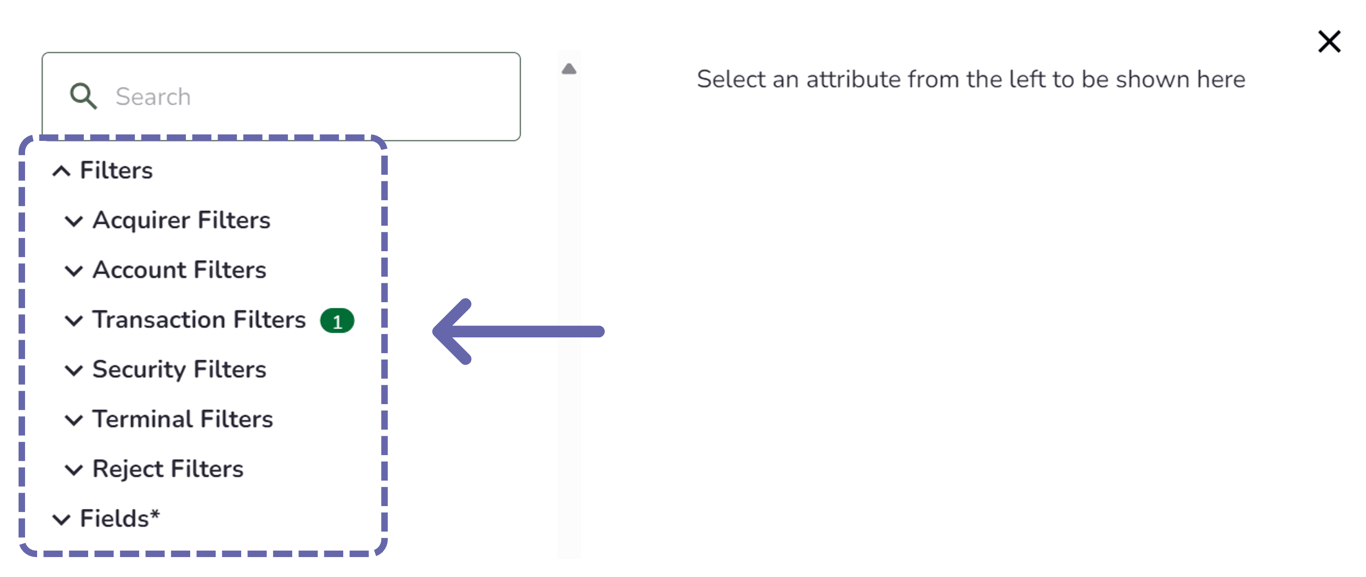Click the green 1 badge on Transaction Filters
Screen dimensions: 1366x577
337,321
